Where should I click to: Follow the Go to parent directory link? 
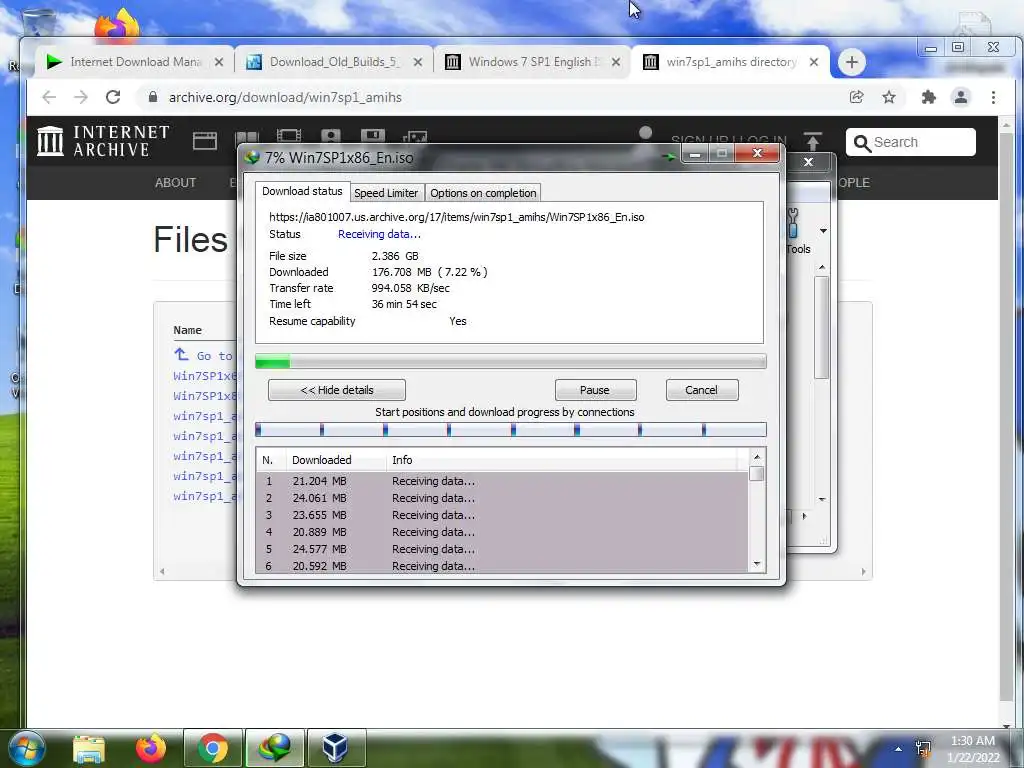tap(204, 355)
